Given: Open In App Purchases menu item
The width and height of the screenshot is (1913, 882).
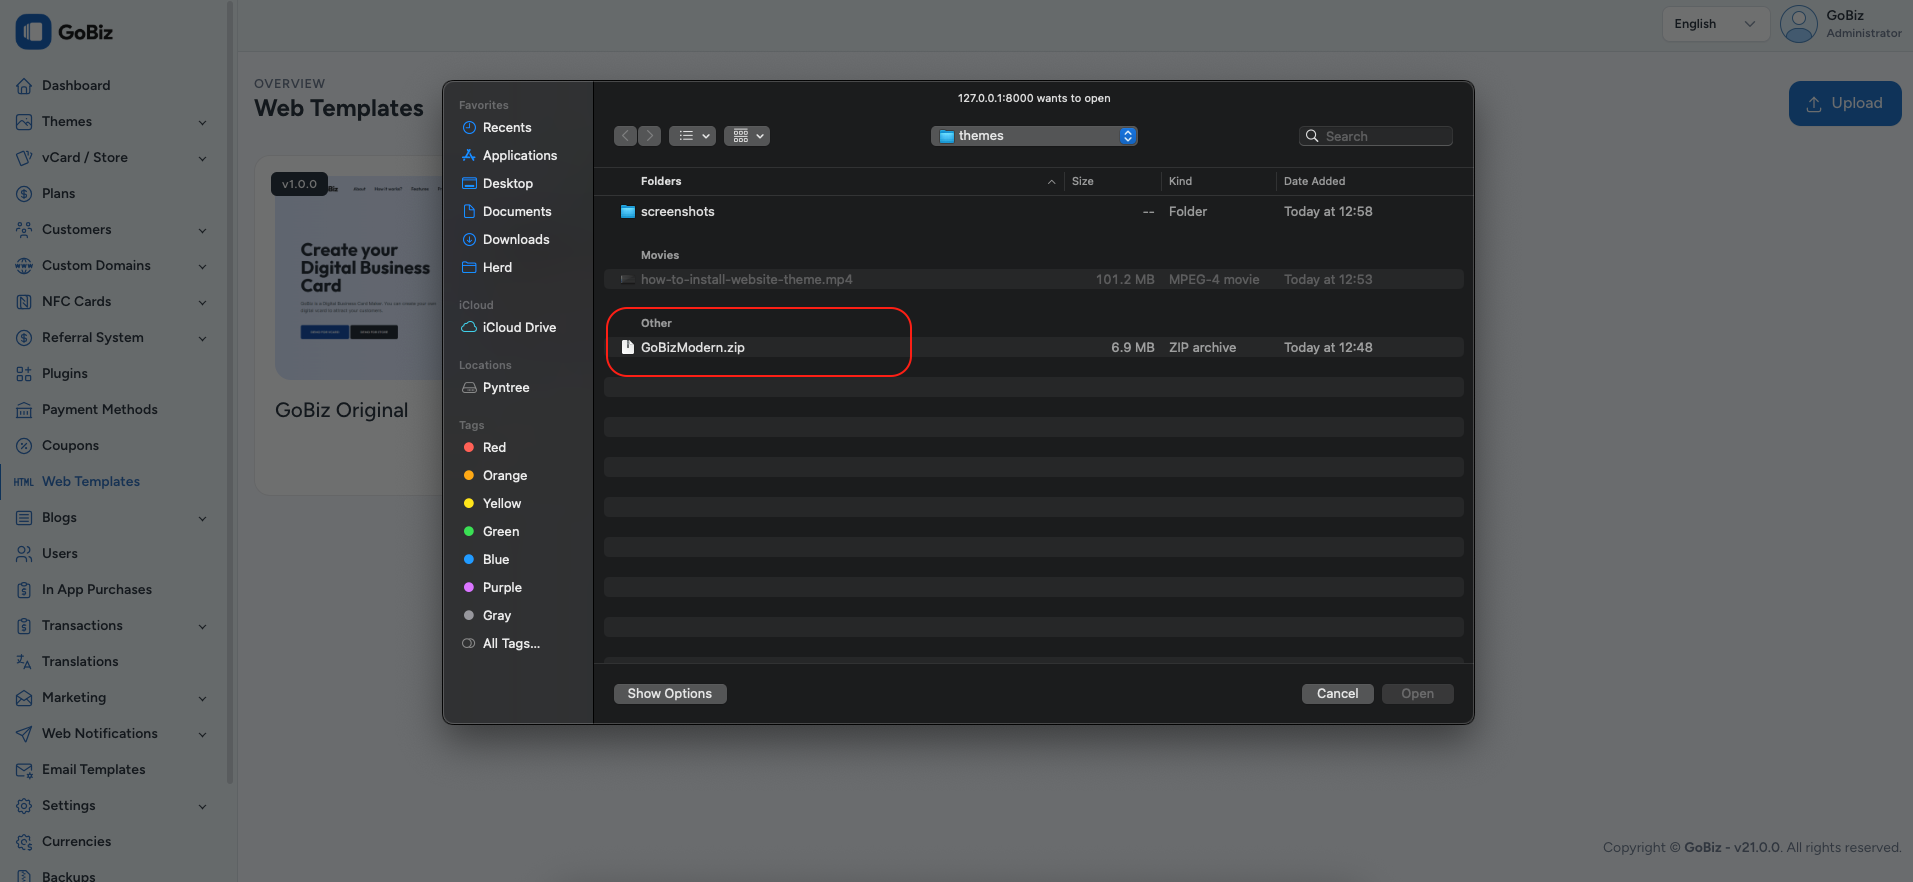Looking at the screenshot, I should [x=97, y=590].
